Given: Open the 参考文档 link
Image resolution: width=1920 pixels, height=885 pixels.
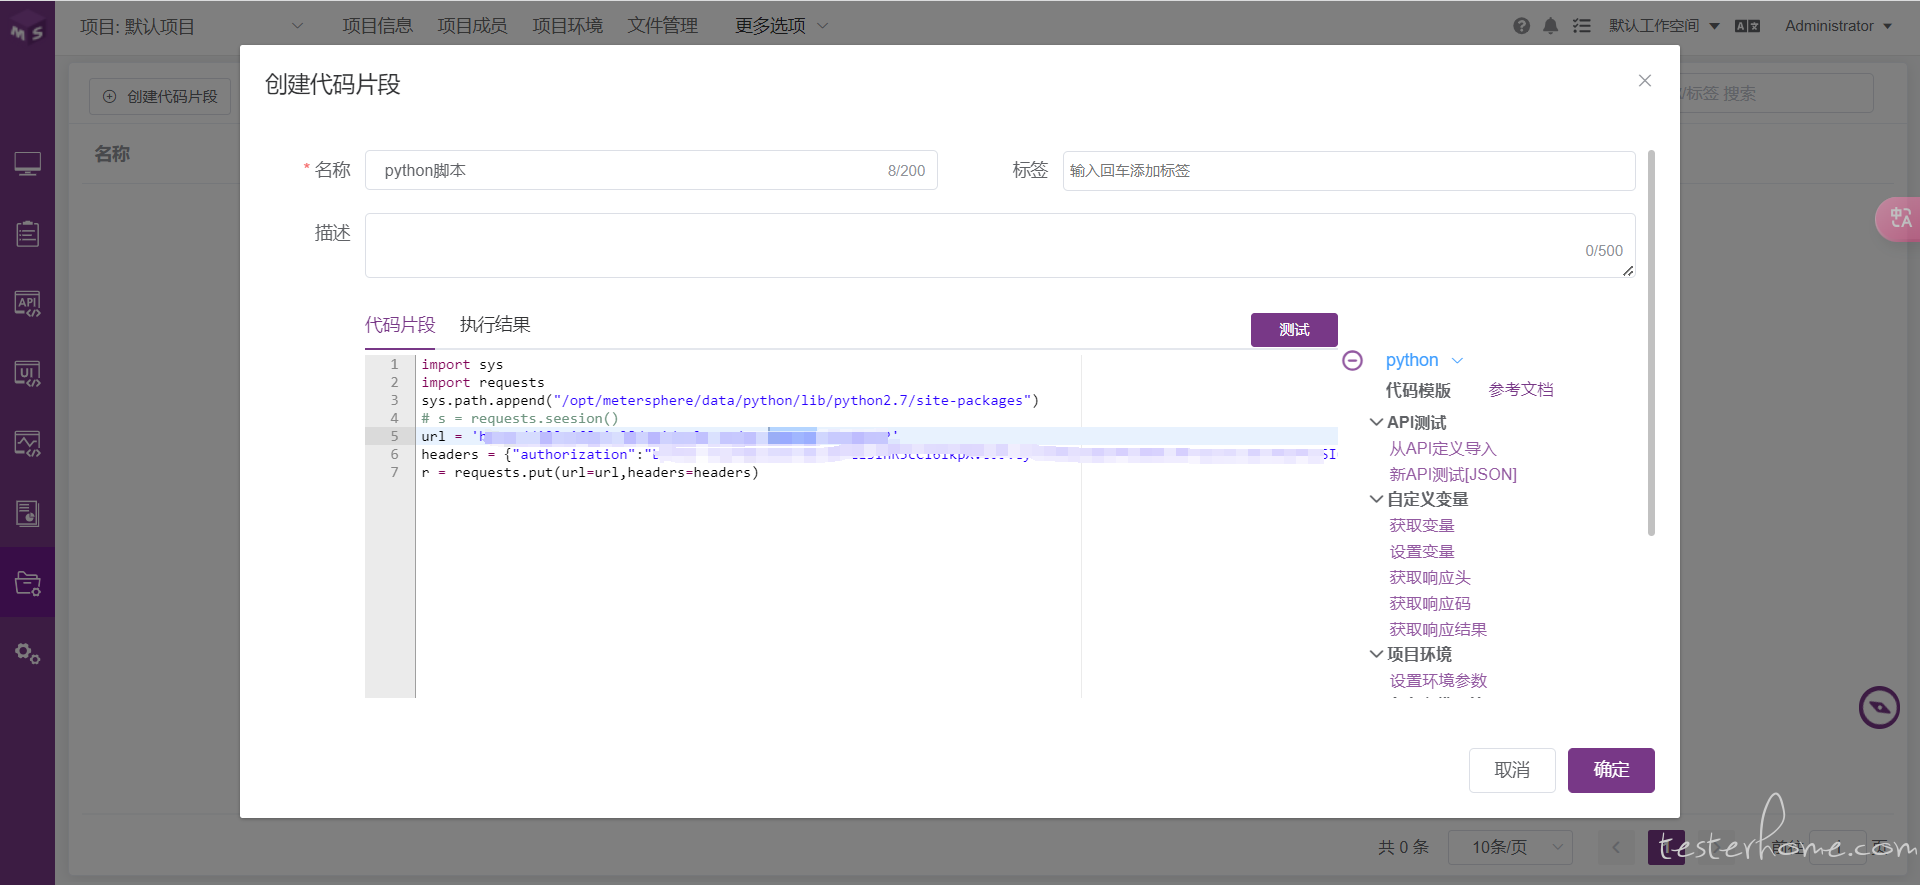Looking at the screenshot, I should pos(1521,390).
